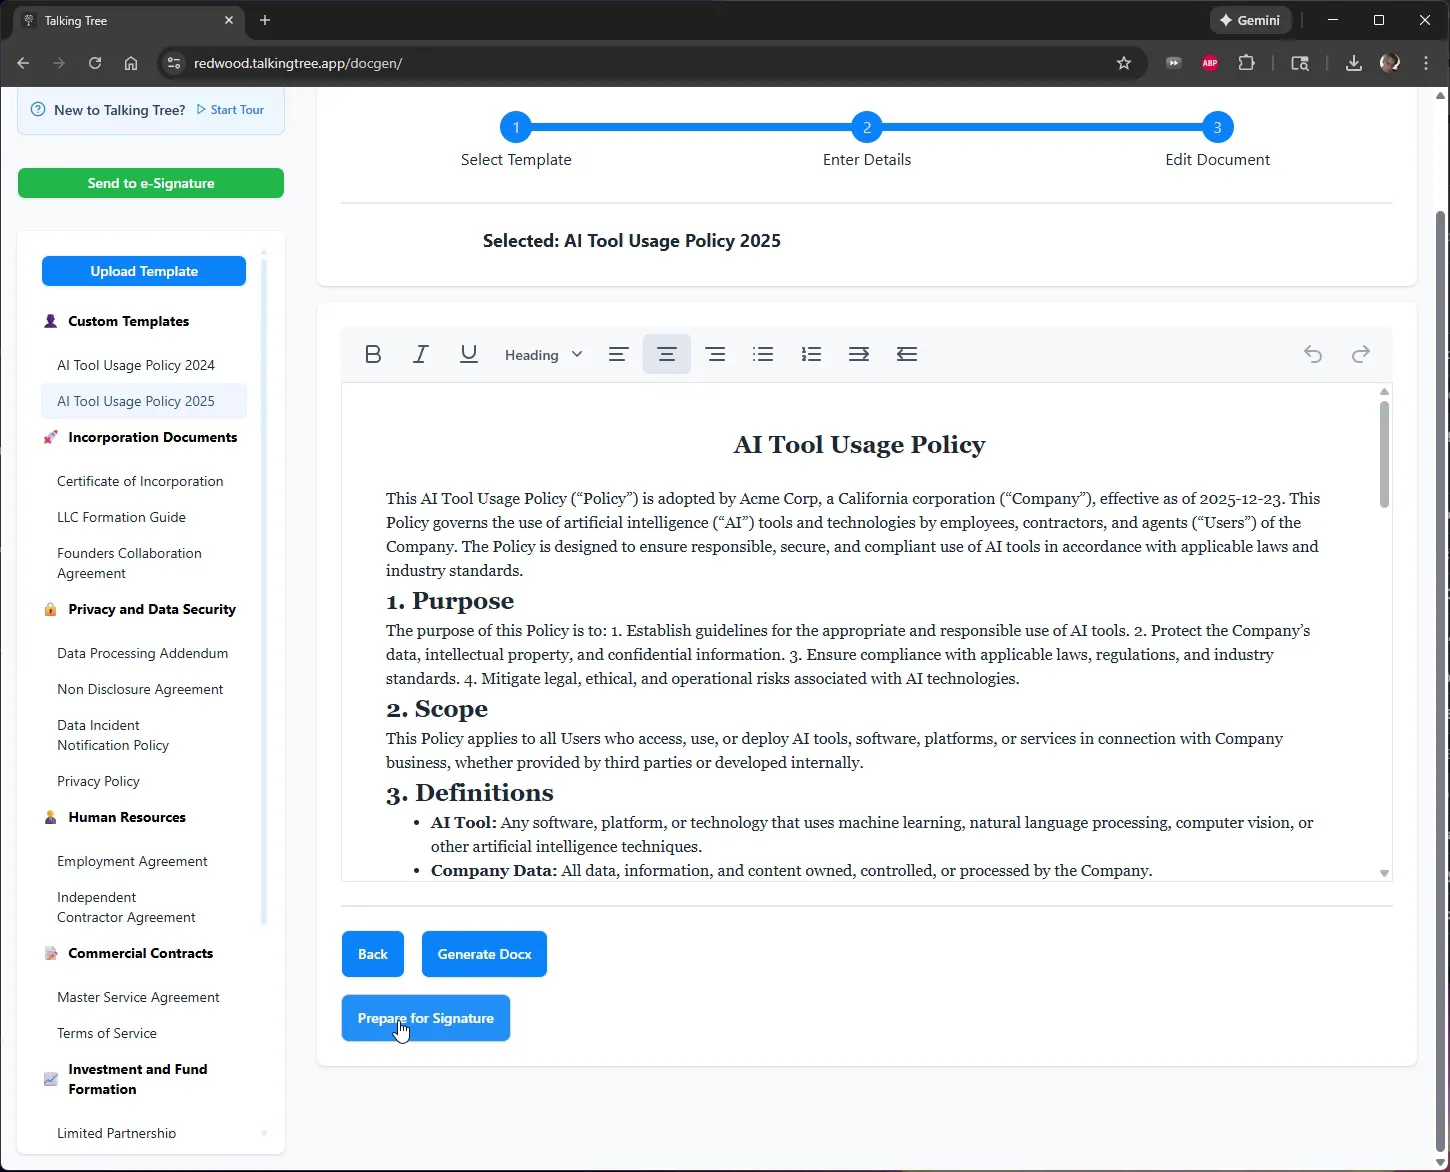Image resolution: width=1450 pixels, height=1172 pixels.
Task: Insert a numbered list
Action: (811, 354)
